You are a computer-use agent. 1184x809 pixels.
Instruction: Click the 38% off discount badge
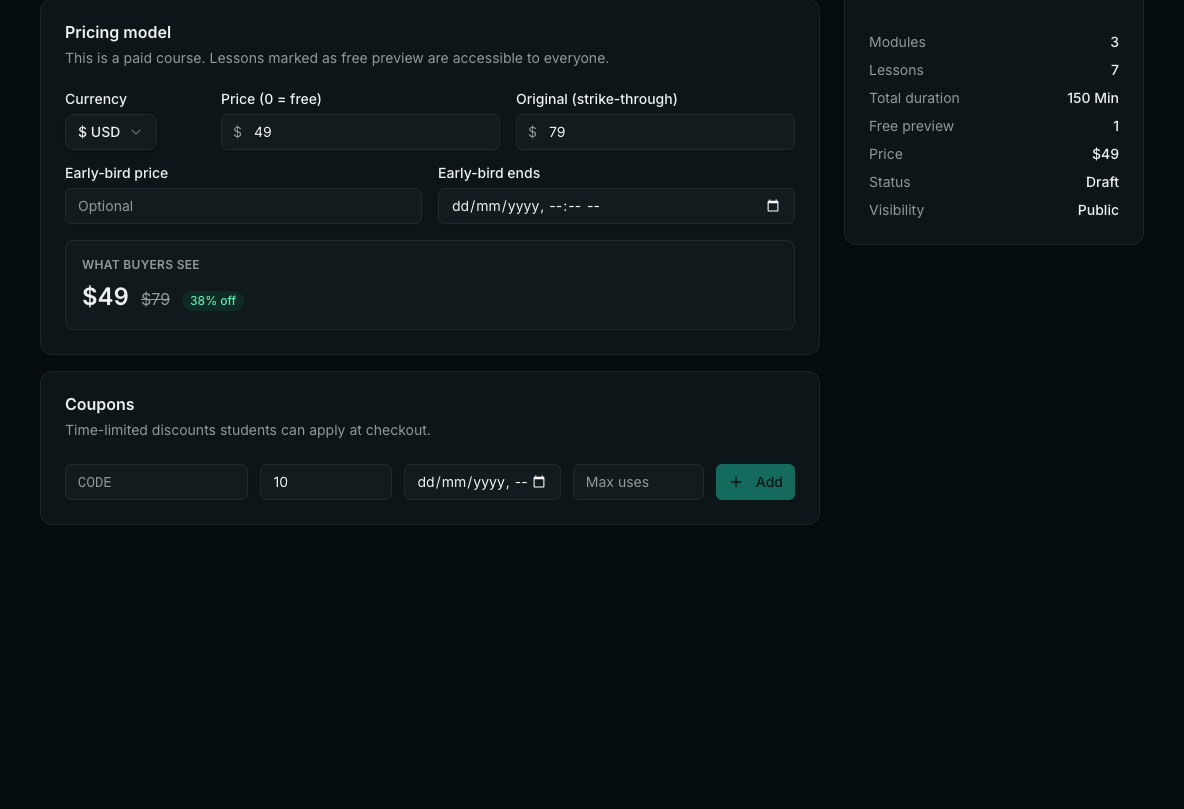click(213, 301)
